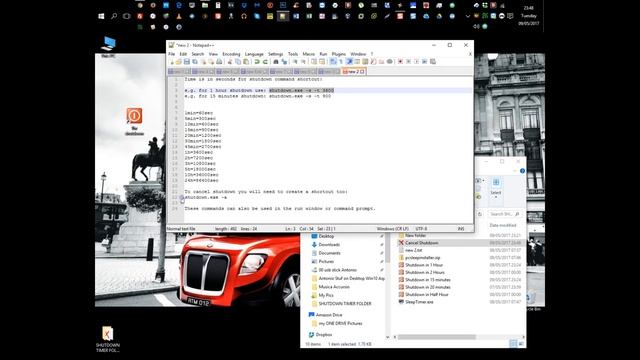
Task: Open the Windows Start button
Action: coord(101,16)
